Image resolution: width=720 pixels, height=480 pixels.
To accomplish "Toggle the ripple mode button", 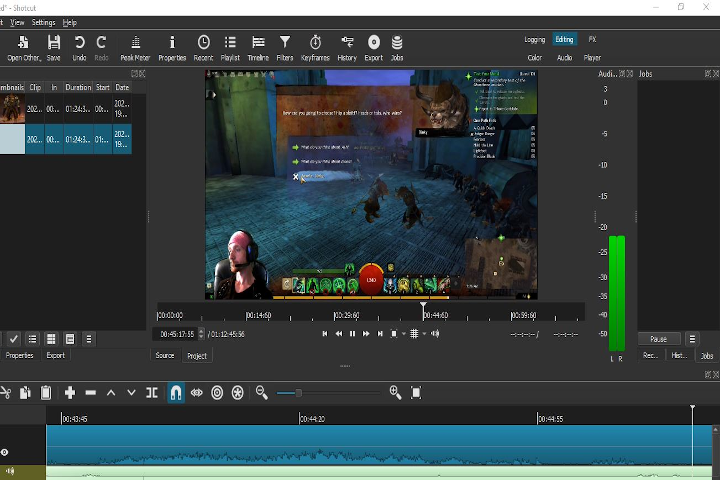I will [x=217, y=393].
